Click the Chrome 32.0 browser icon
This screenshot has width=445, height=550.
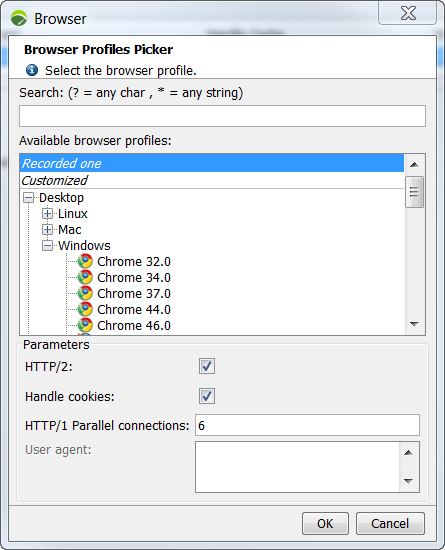pyautogui.click(x=85, y=261)
